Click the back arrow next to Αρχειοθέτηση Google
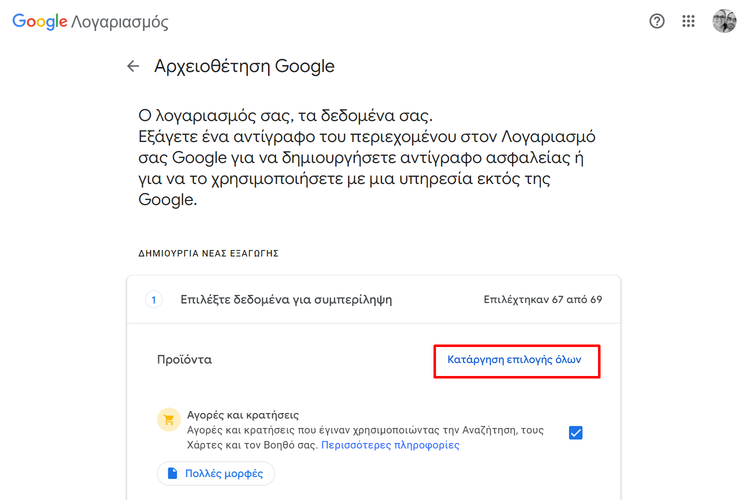Screen dimensions: 750x500 coord(133,66)
